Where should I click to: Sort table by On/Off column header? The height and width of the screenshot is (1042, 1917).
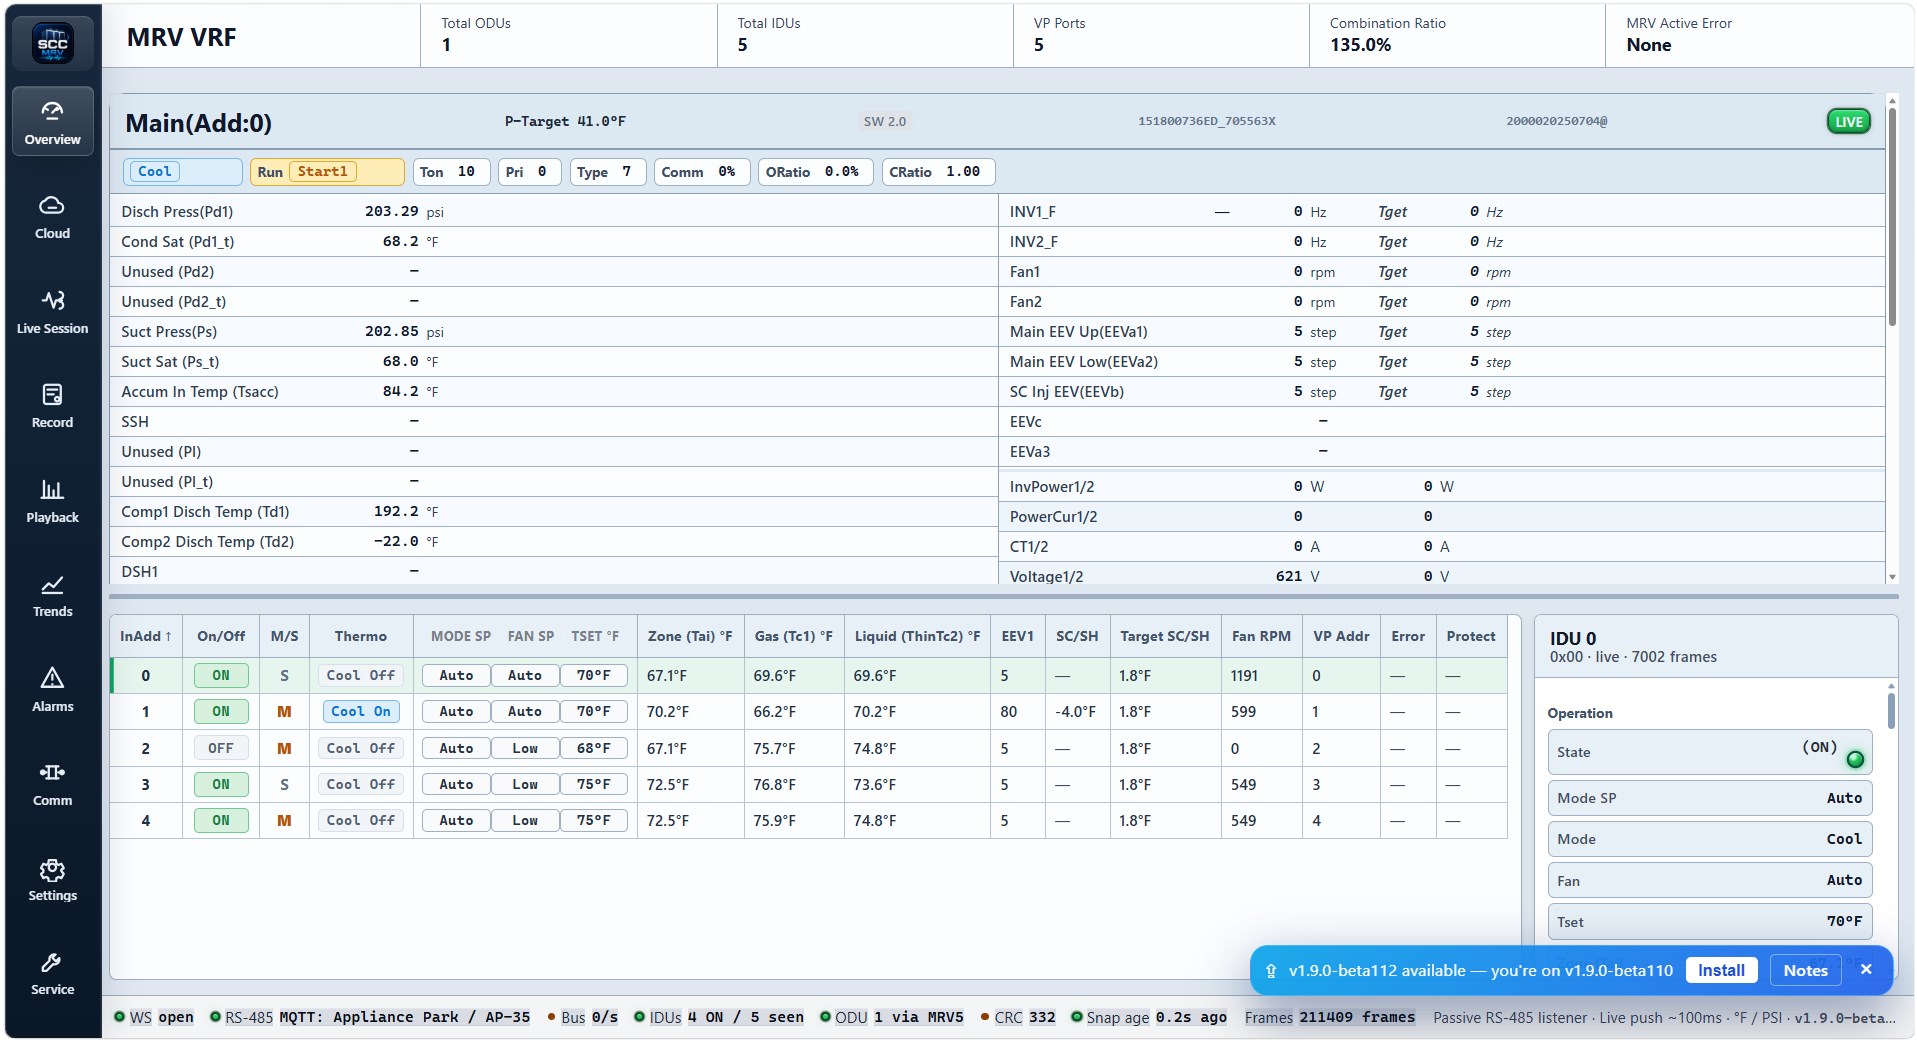click(221, 637)
